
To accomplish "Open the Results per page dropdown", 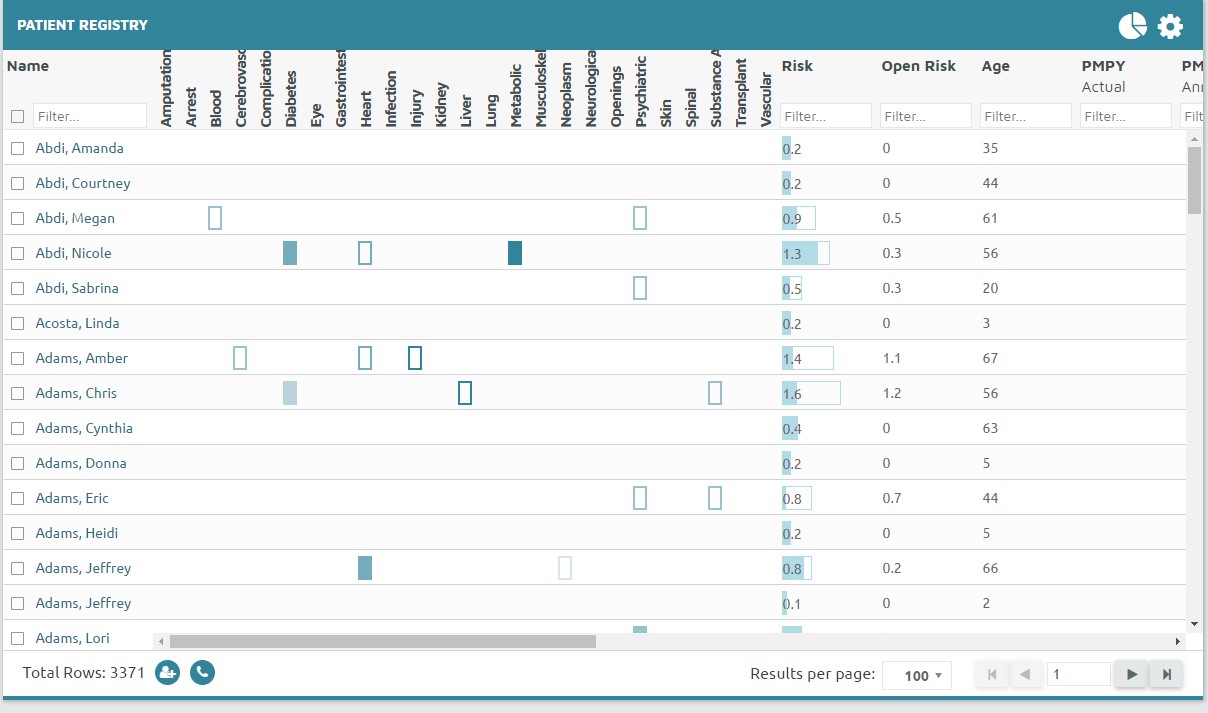I will (916, 675).
